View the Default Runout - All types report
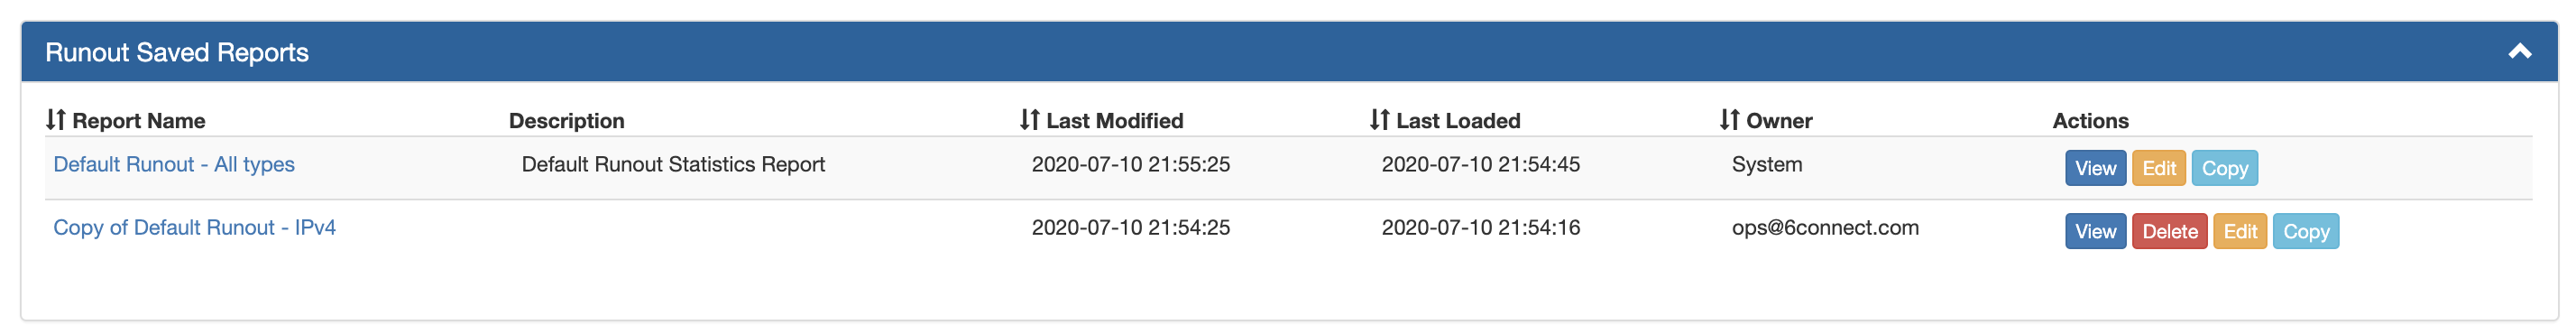 (x=2095, y=168)
